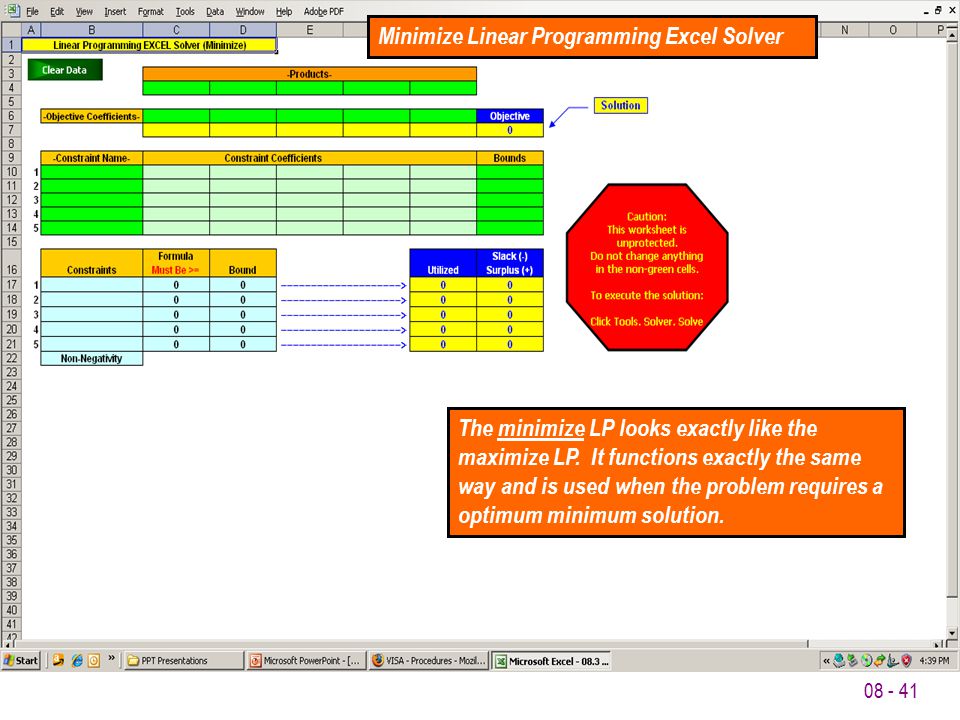Select the Slack (-) Surplus (+) header cell

509,263
